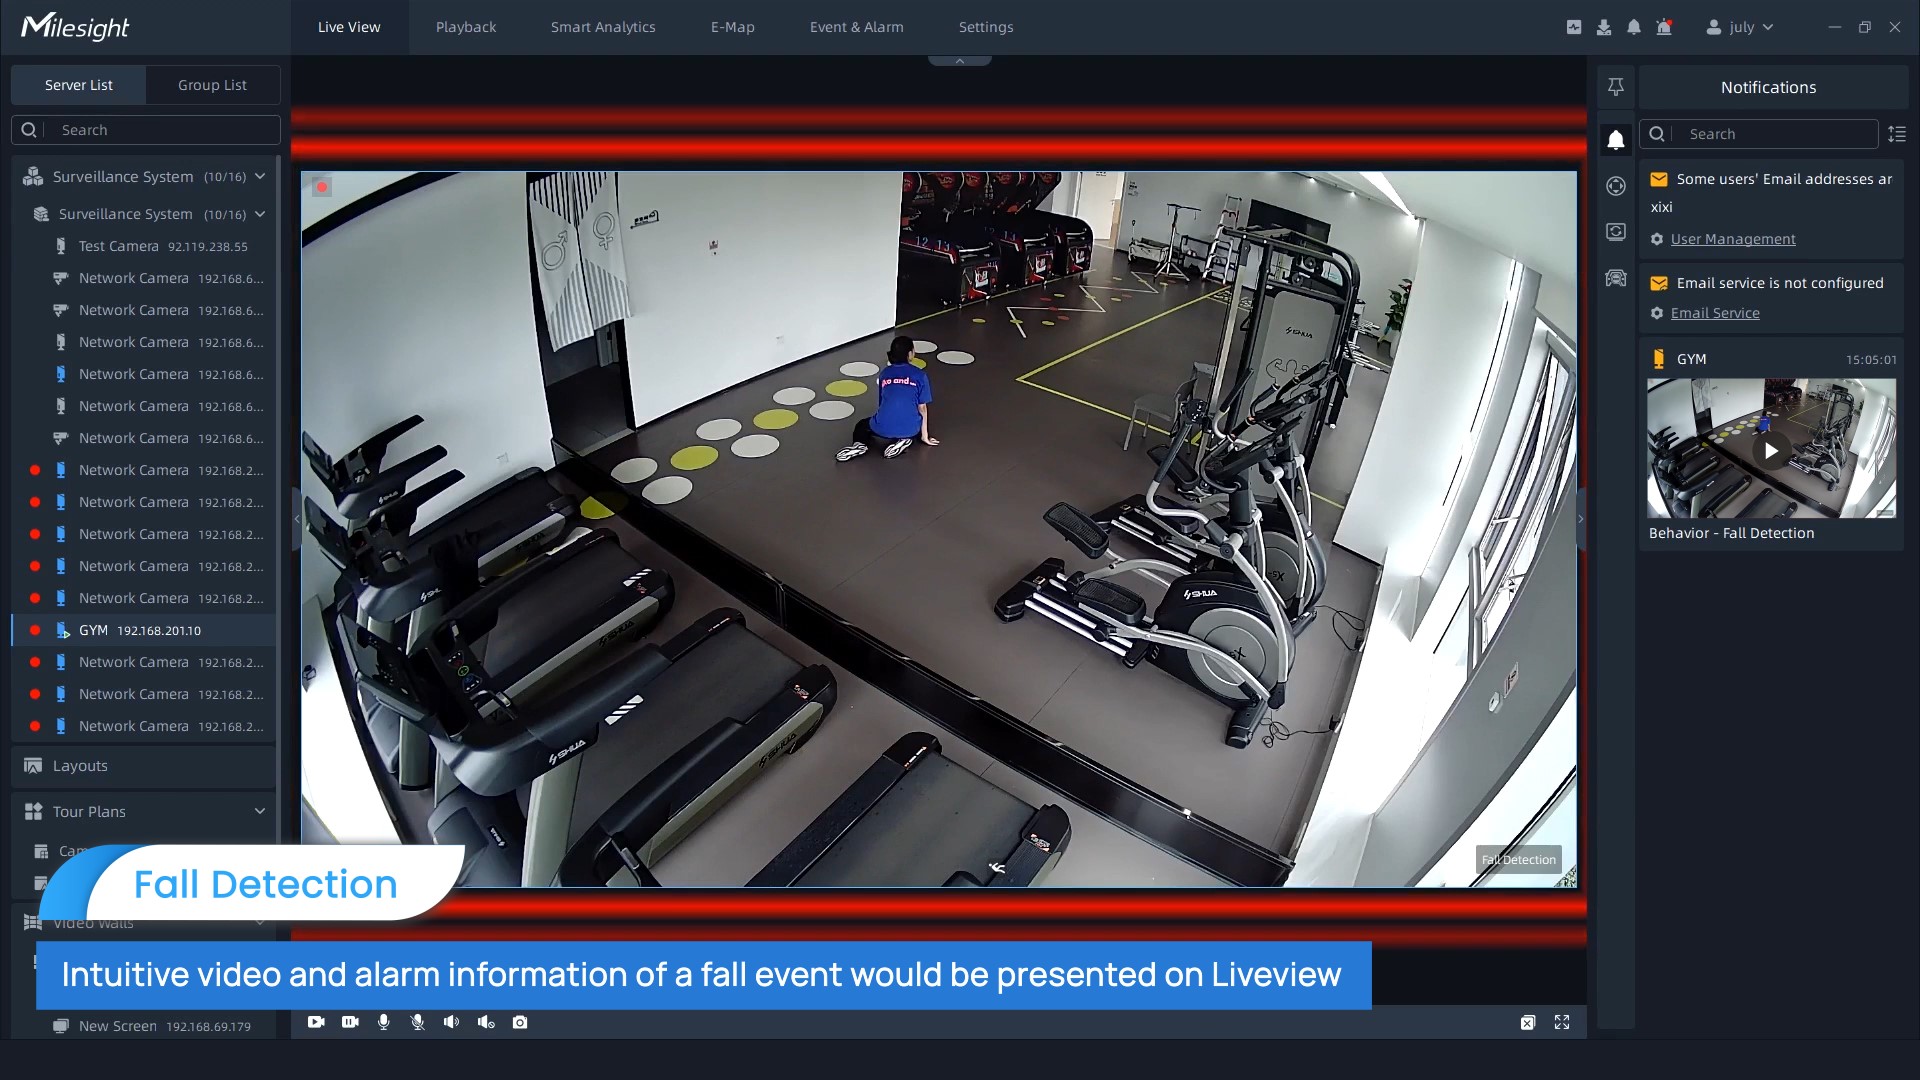Expand the Tour Plans section
1920x1080 pixels.
tap(260, 811)
